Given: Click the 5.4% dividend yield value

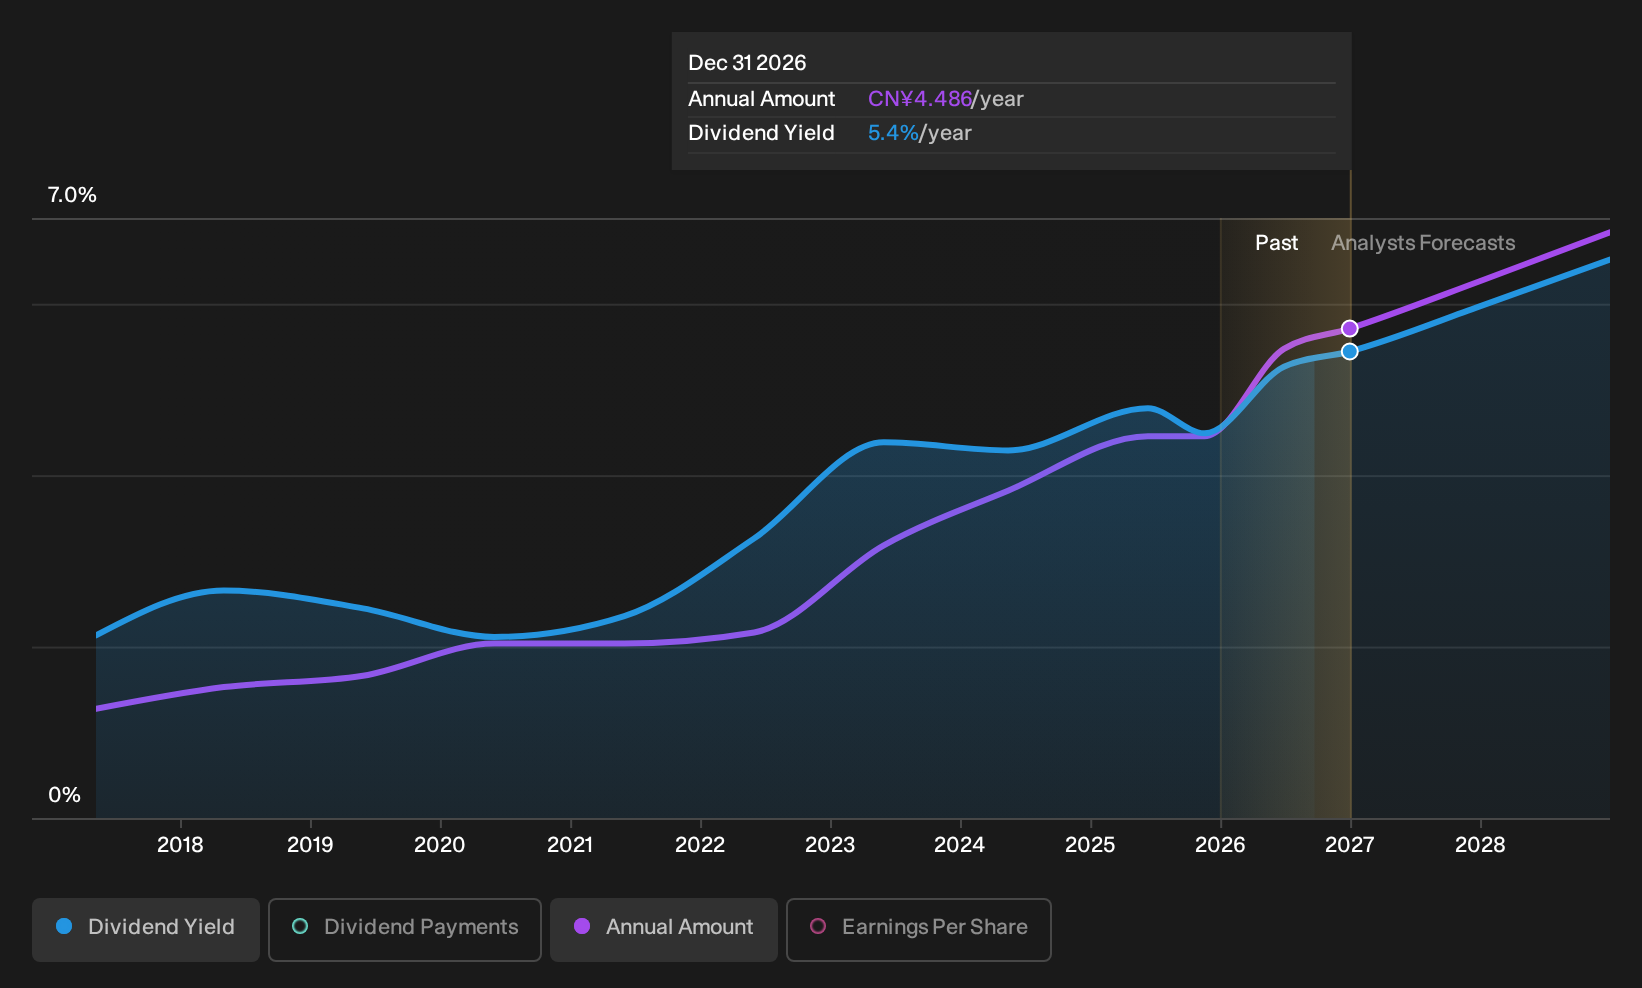Looking at the screenshot, I should tap(893, 133).
